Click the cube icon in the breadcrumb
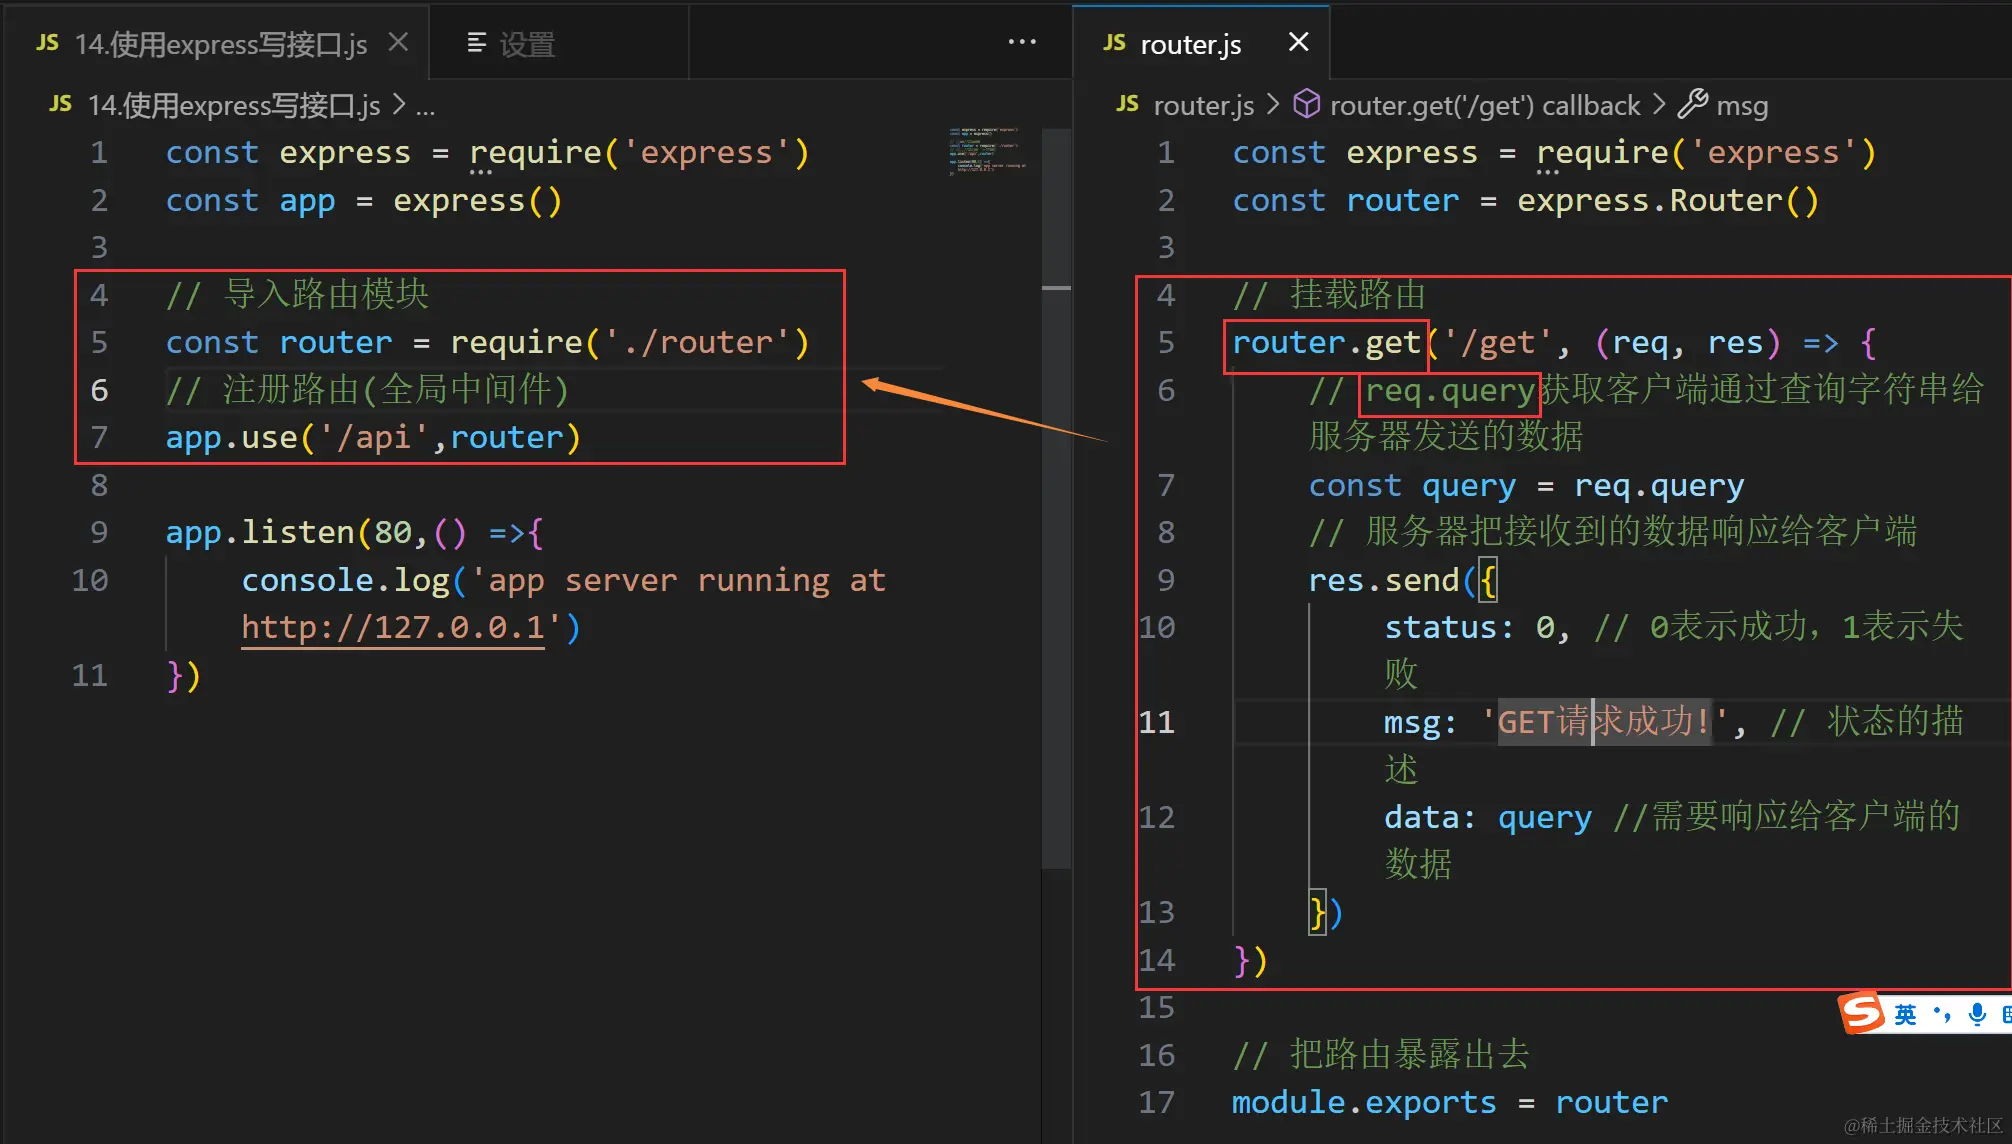The width and height of the screenshot is (2012, 1144). click(x=1306, y=104)
